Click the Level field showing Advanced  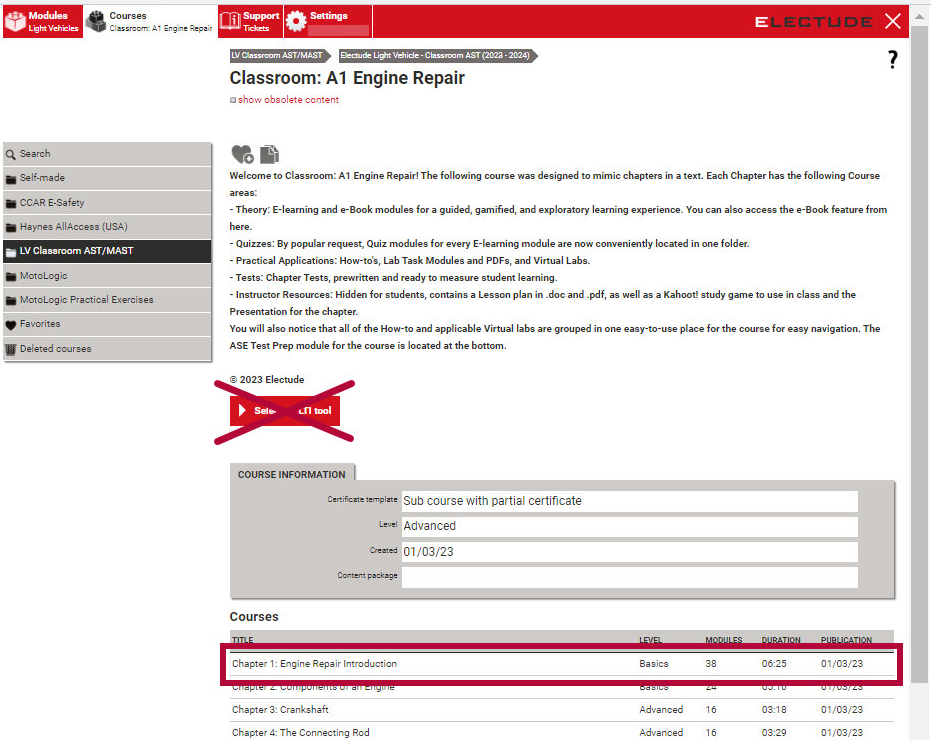[x=629, y=526]
